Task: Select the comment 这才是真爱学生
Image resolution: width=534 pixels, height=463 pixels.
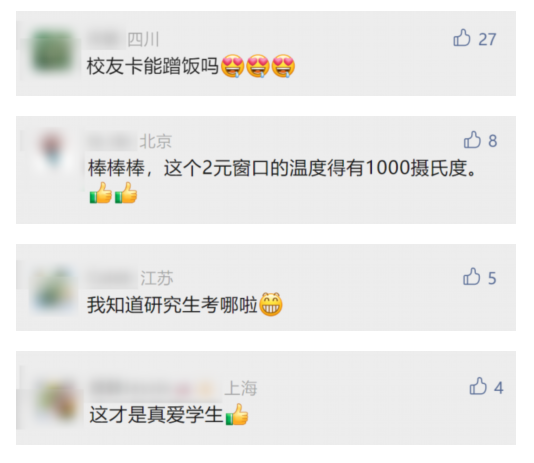Action: (x=156, y=415)
